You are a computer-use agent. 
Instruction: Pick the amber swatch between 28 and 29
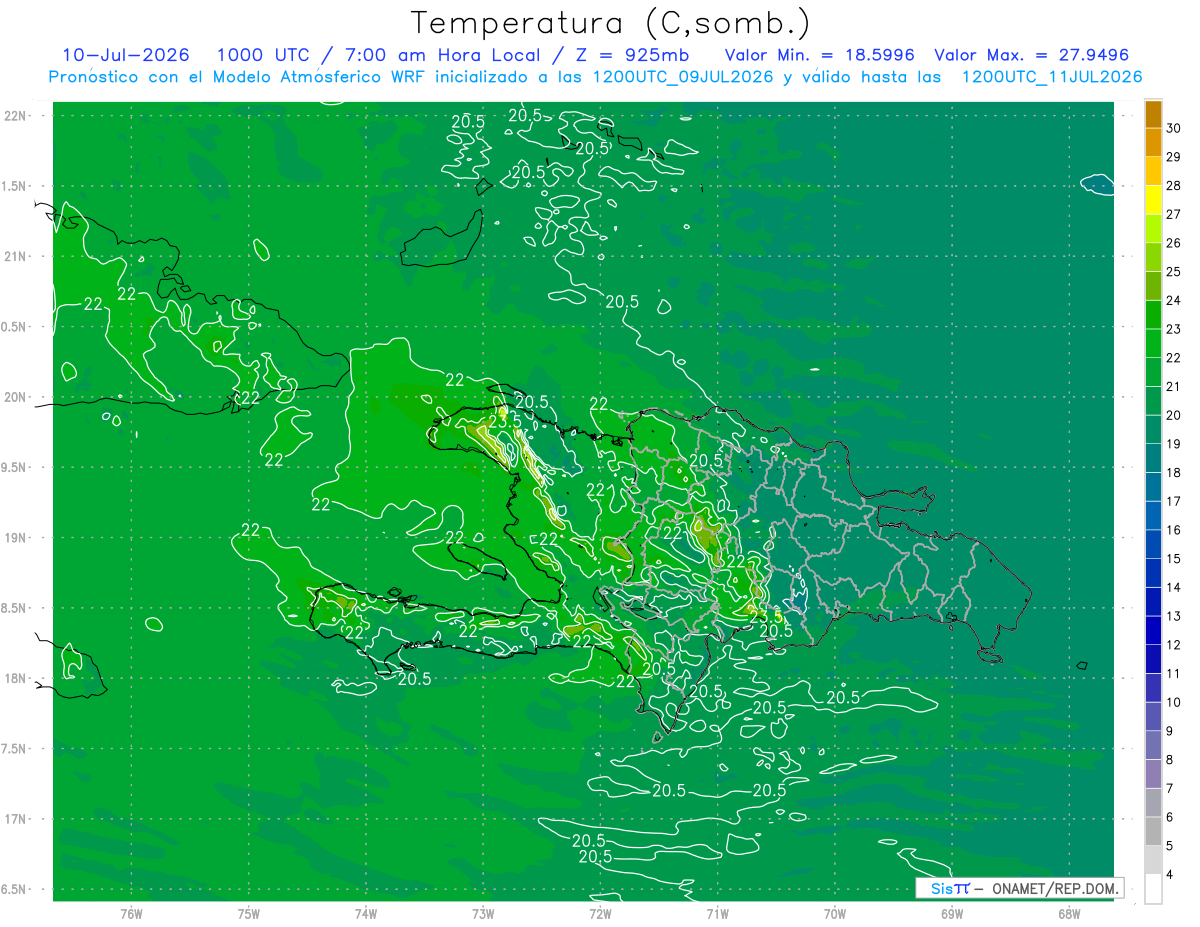[x=1153, y=171]
